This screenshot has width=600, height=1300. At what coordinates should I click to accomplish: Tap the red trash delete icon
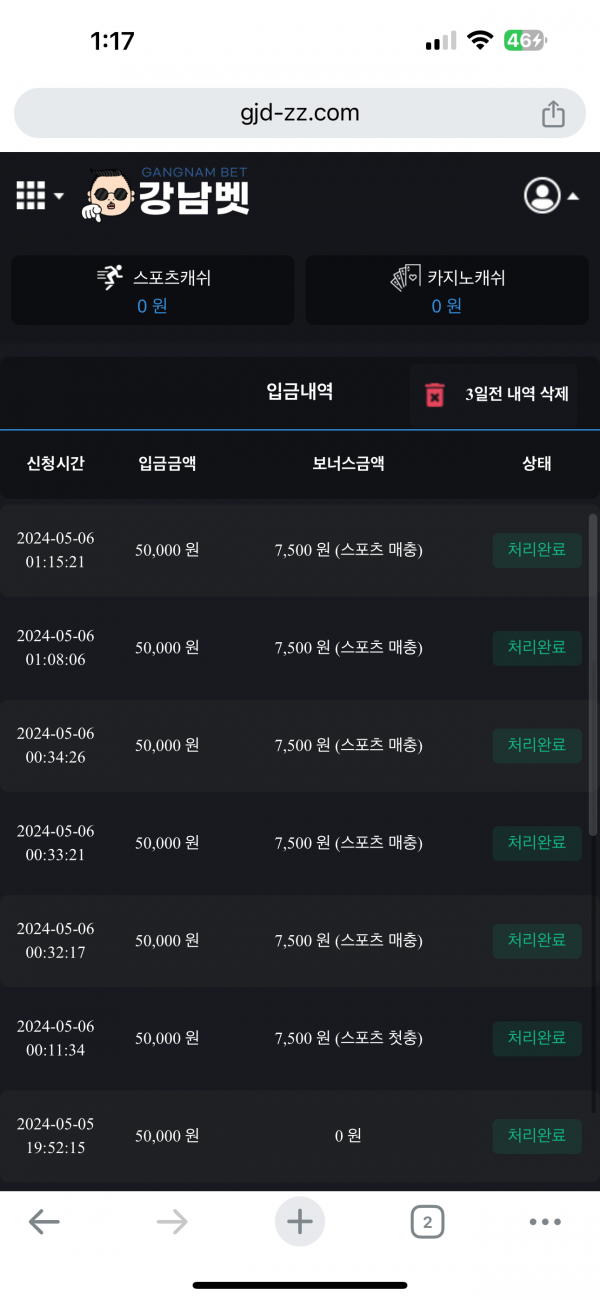(435, 394)
